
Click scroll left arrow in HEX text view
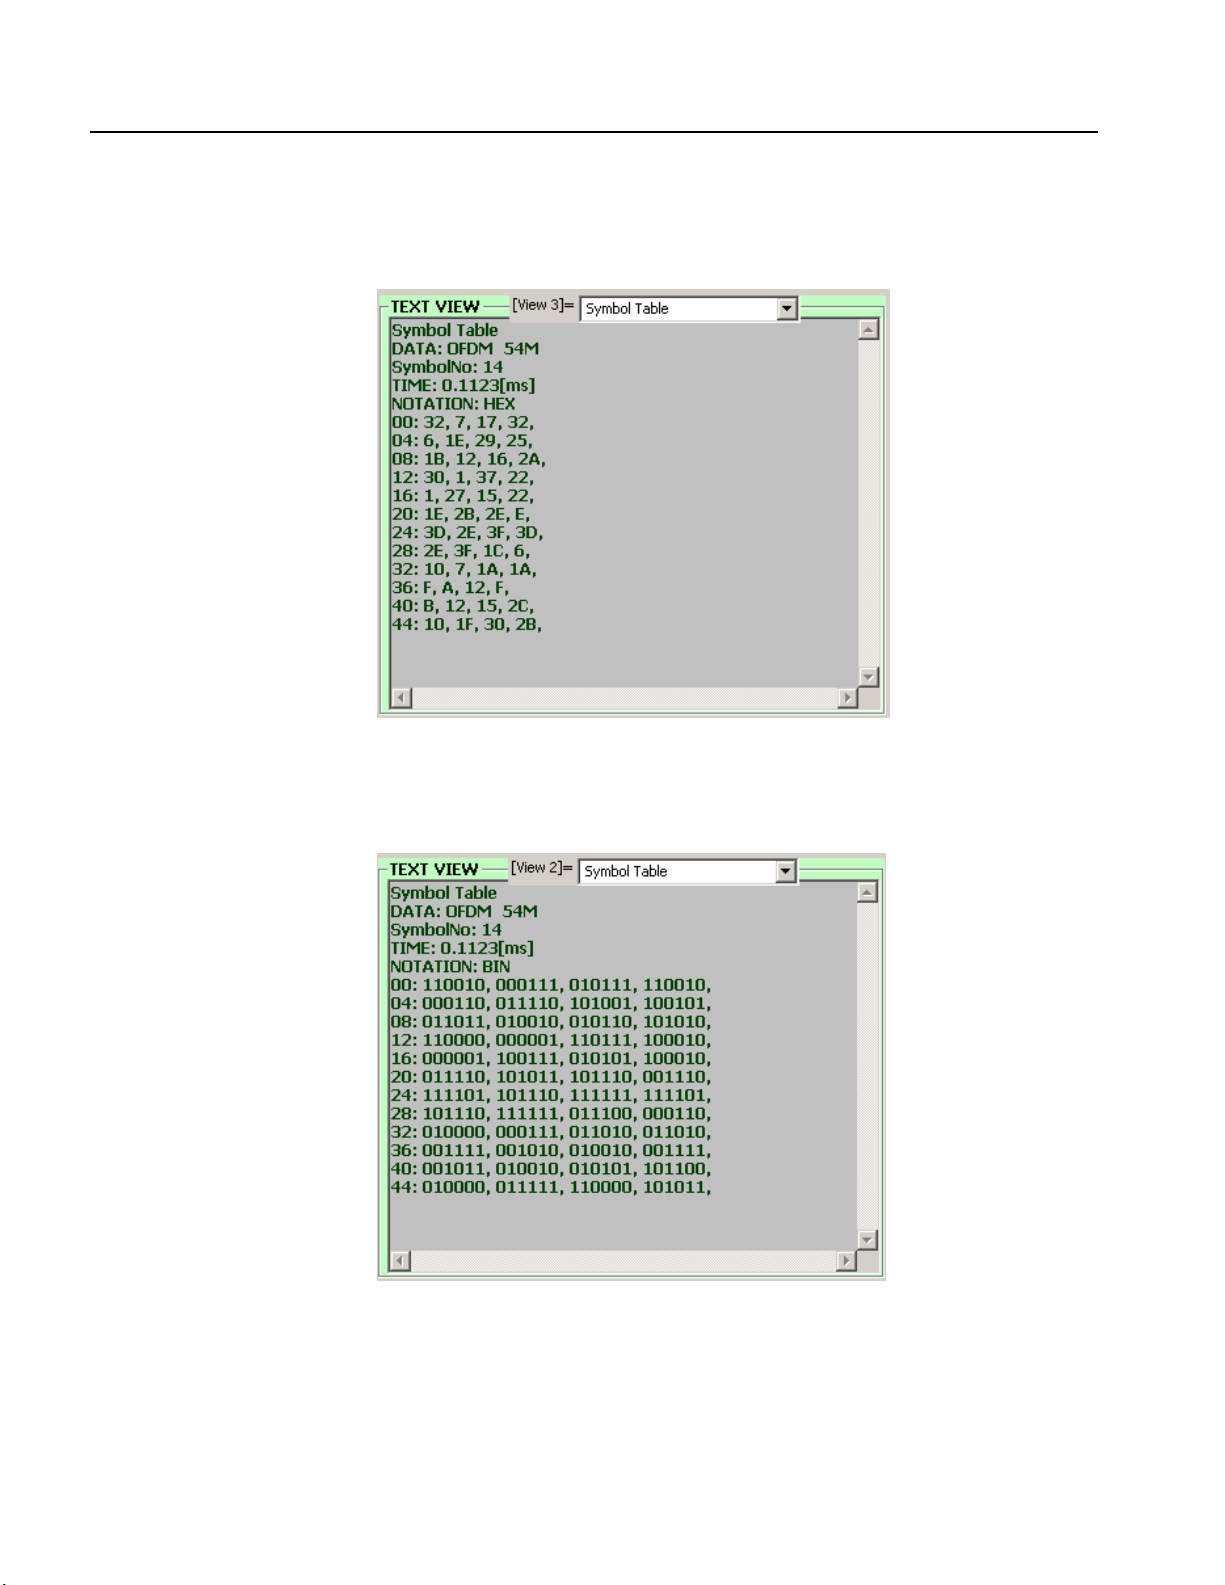(401, 698)
